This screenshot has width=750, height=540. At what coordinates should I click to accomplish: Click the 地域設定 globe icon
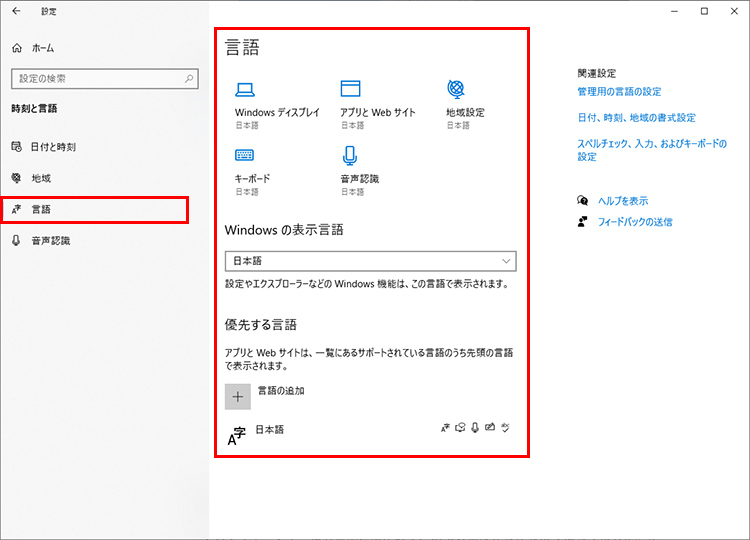pos(456,89)
